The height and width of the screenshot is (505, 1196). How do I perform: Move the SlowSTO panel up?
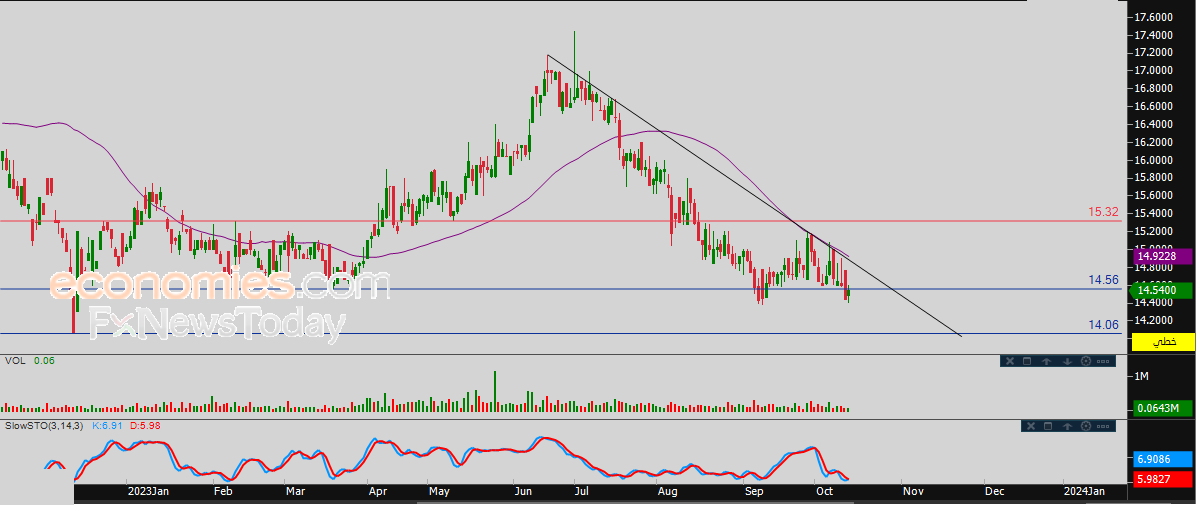(x=1068, y=426)
